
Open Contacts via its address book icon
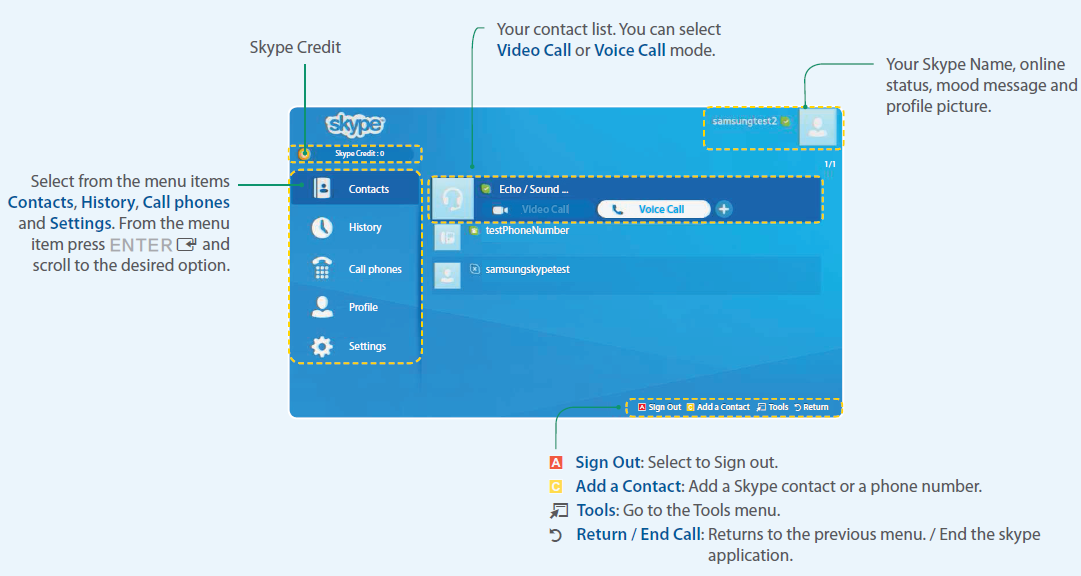pyautogui.click(x=322, y=188)
